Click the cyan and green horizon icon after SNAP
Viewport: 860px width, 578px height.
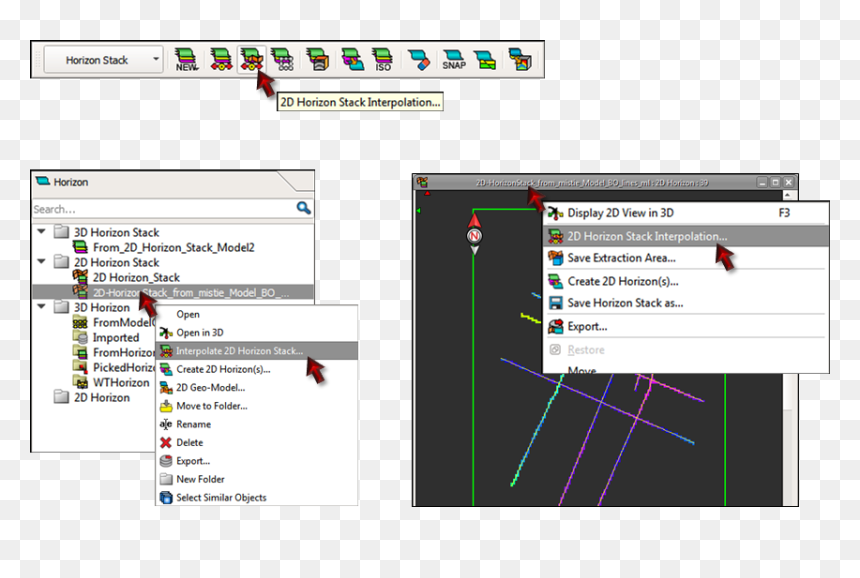click(485, 59)
